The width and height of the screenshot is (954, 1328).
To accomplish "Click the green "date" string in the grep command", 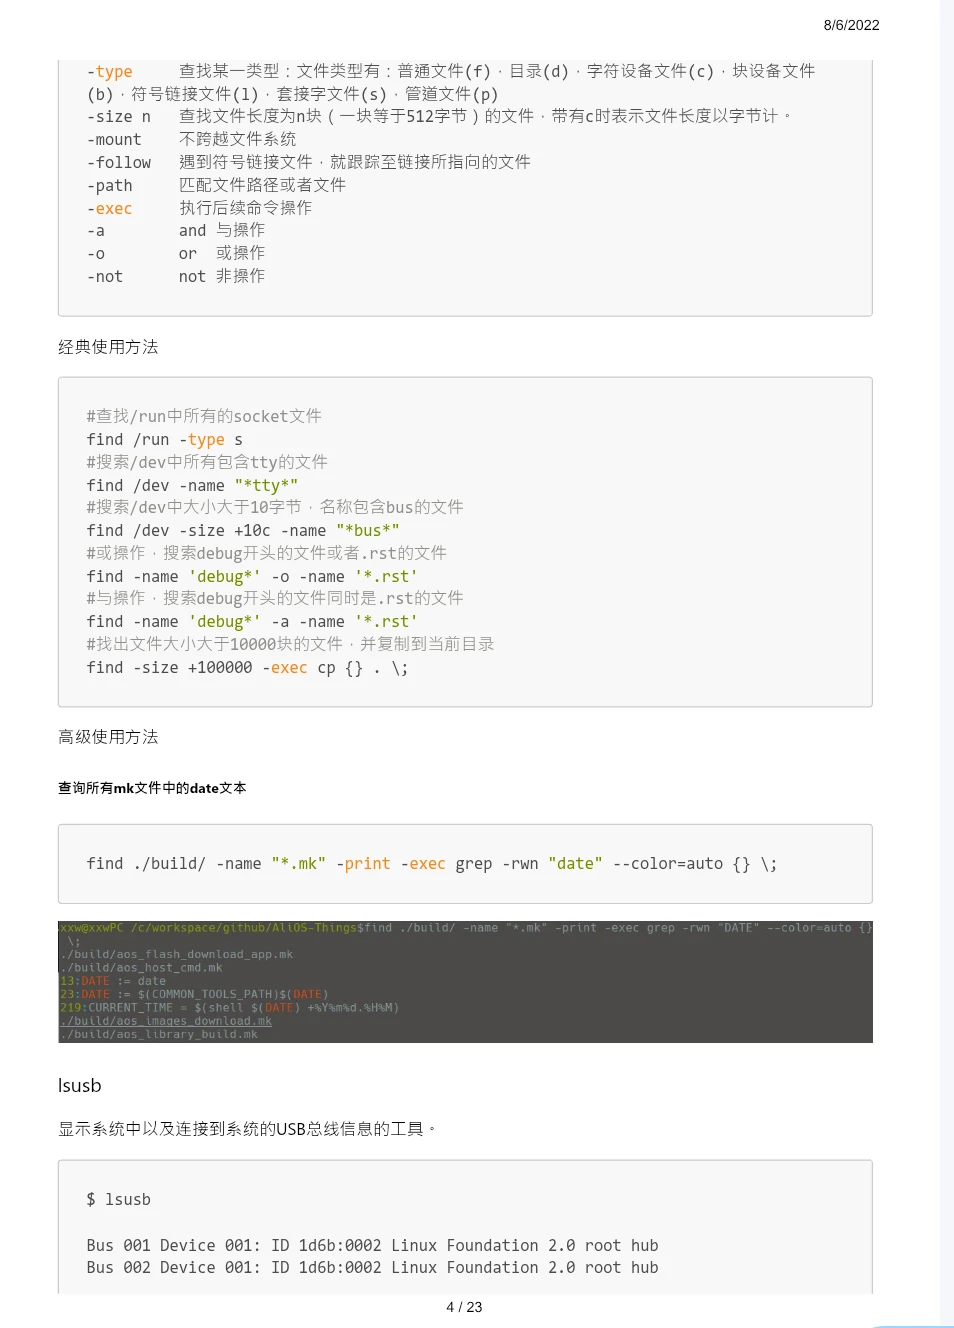I will [575, 863].
